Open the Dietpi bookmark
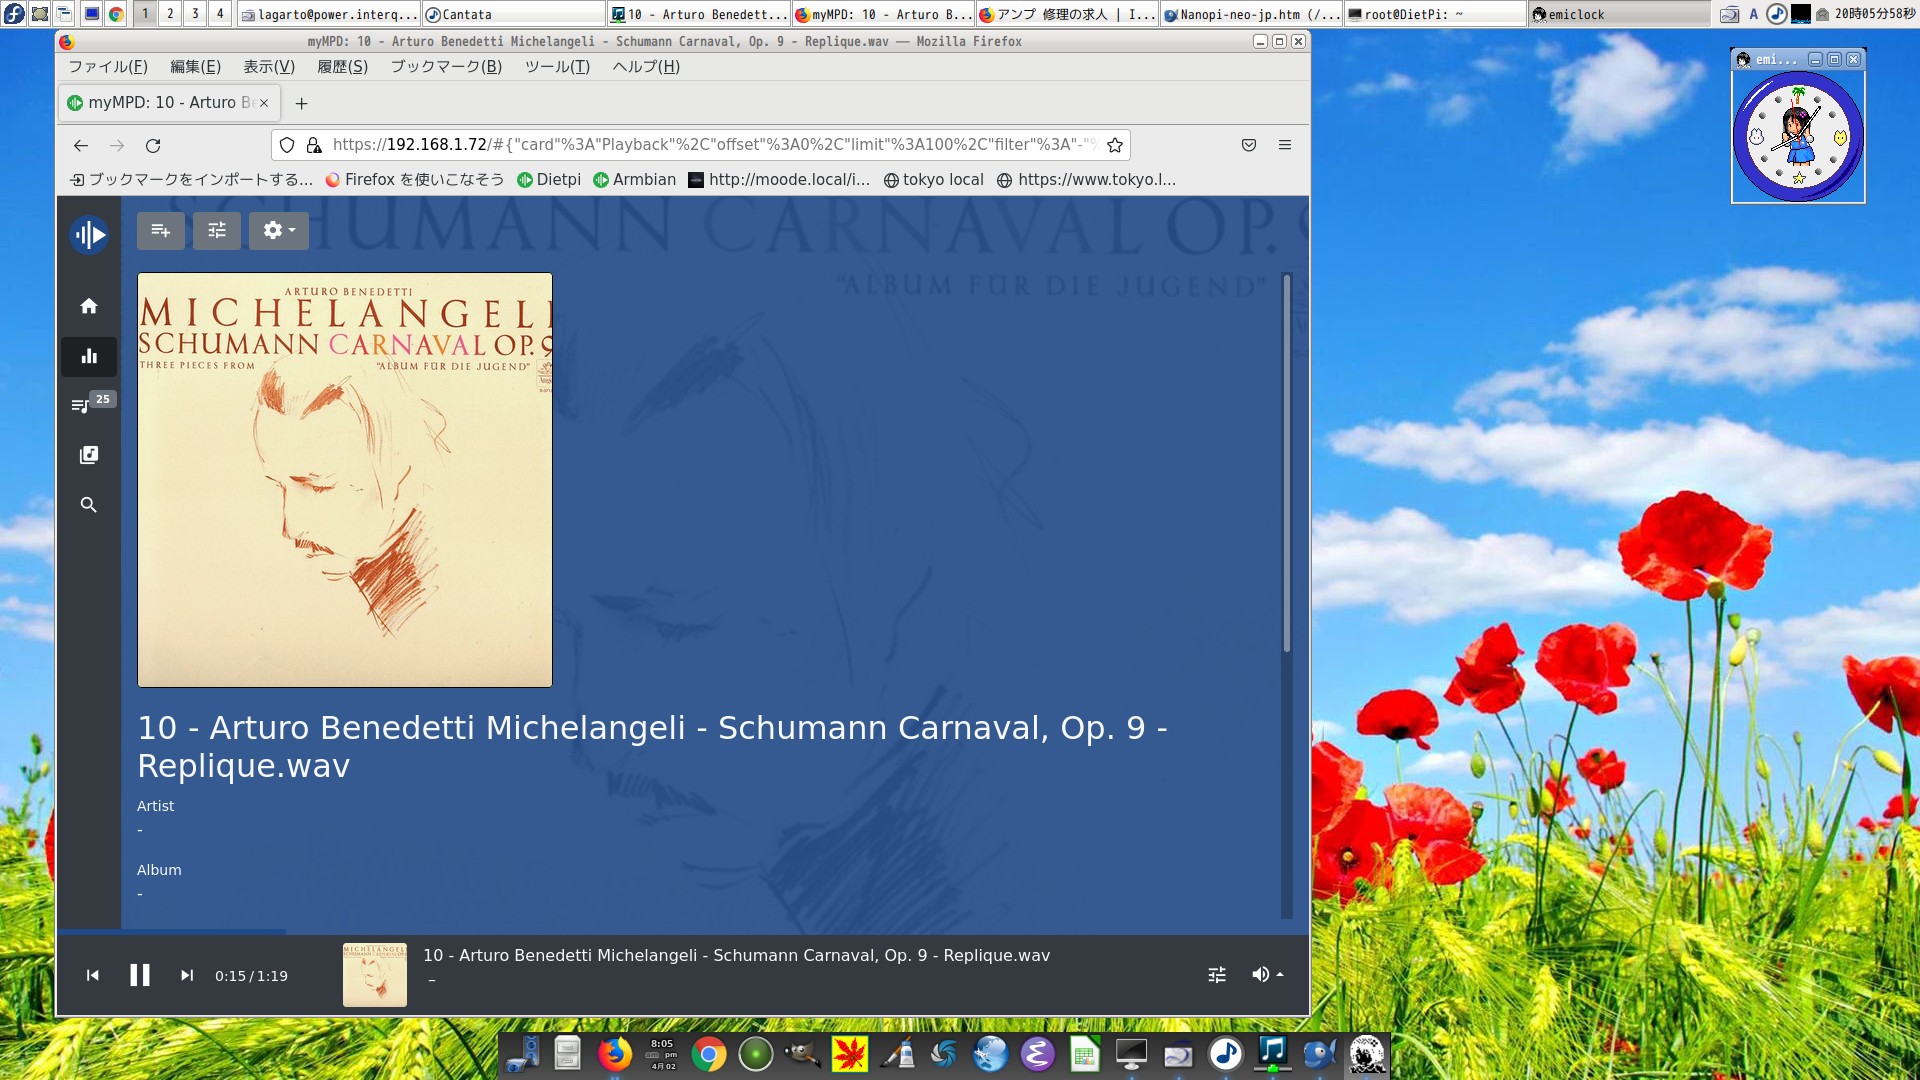Viewport: 1920px width, 1080px height. coord(549,180)
